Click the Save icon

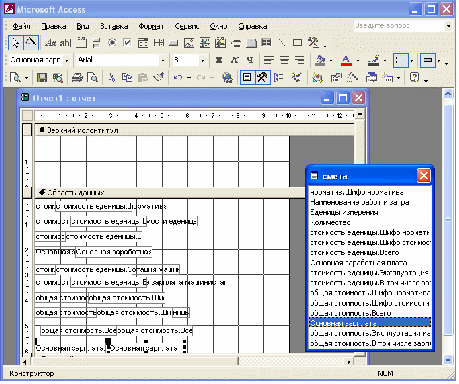pos(42,78)
